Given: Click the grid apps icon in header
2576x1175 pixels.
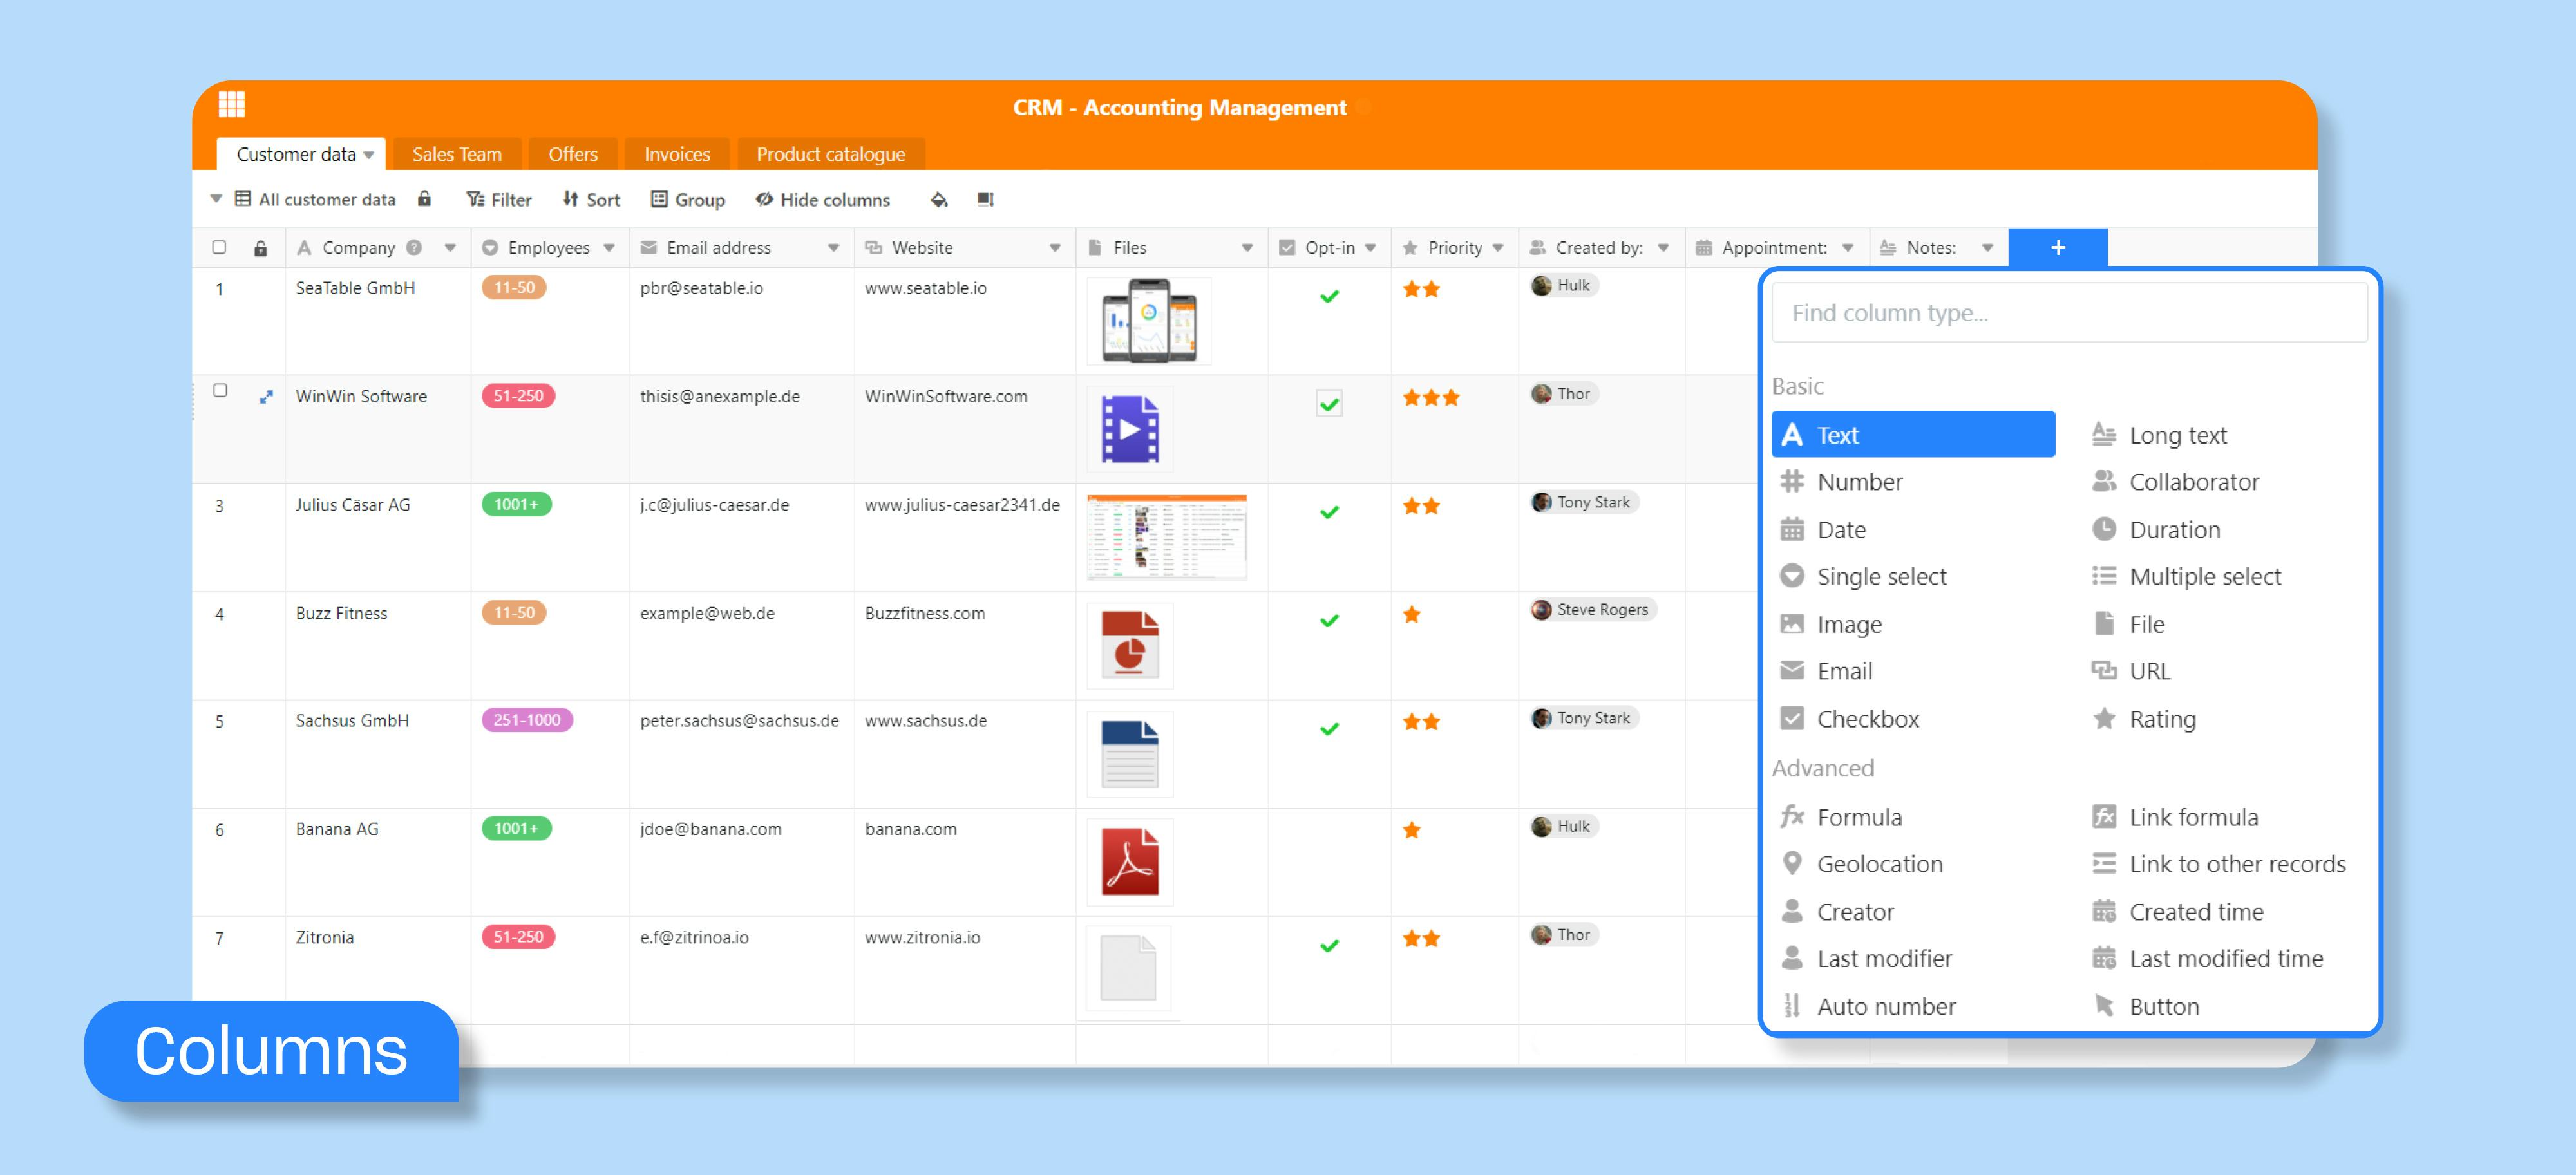Looking at the screenshot, I should tap(231, 103).
